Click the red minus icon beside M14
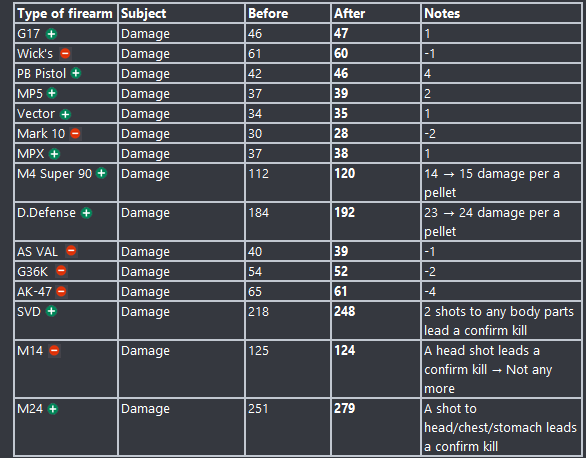The image size is (586, 458). click(54, 350)
